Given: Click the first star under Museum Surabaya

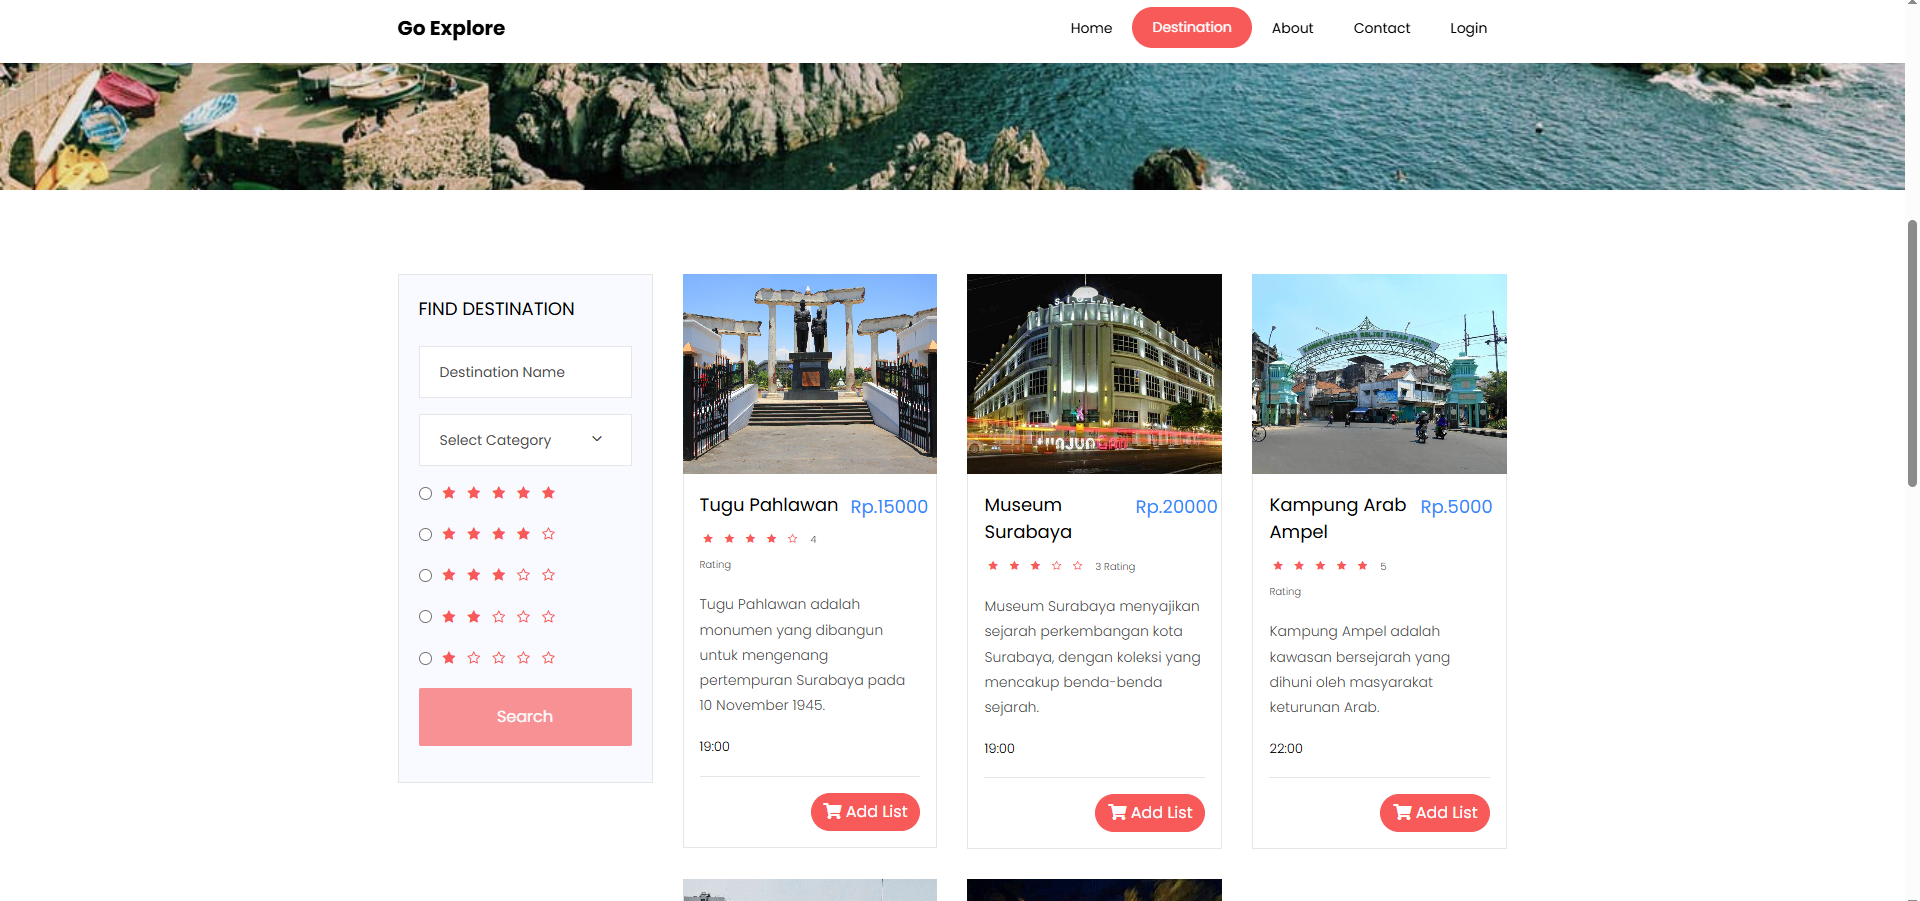Looking at the screenshot, I should pos(993,566).
